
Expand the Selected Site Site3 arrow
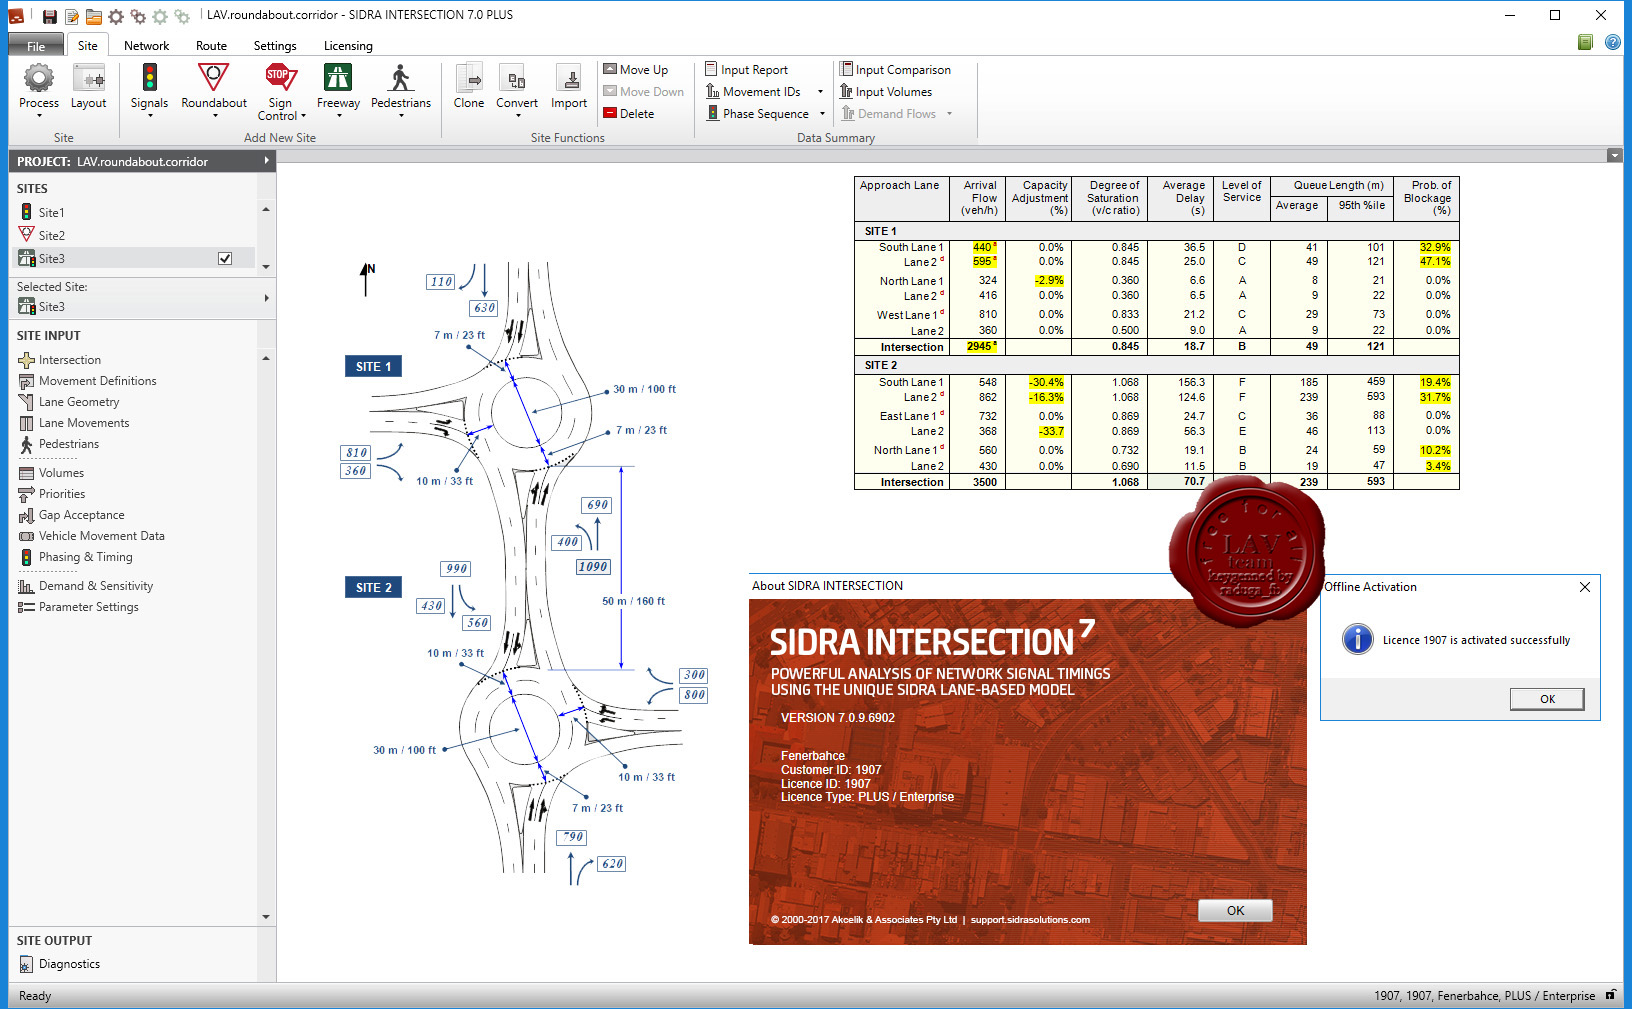coord(266,298)
